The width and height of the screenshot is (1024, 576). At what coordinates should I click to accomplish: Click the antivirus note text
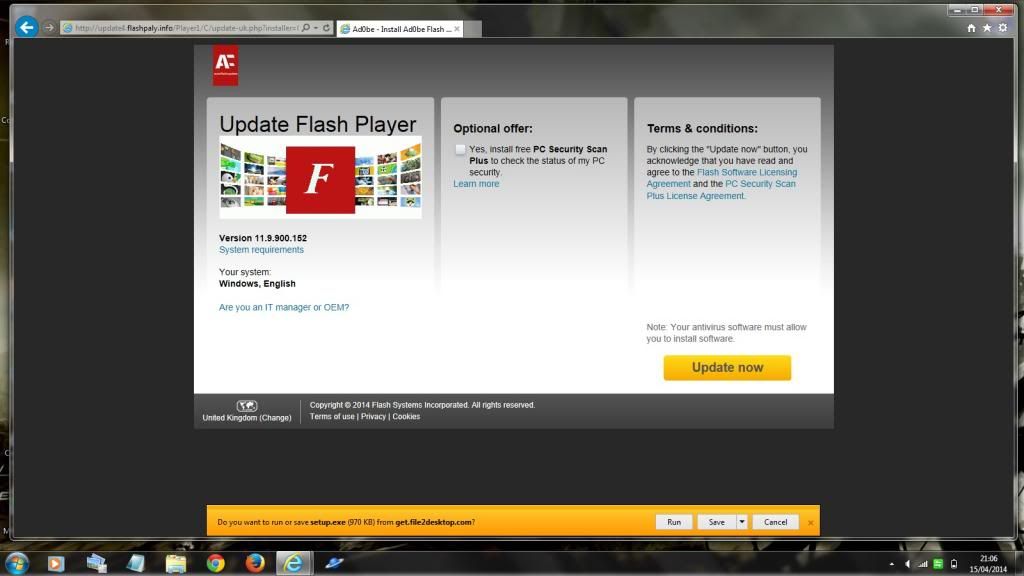pyautogui.click(x=726, y=333)
